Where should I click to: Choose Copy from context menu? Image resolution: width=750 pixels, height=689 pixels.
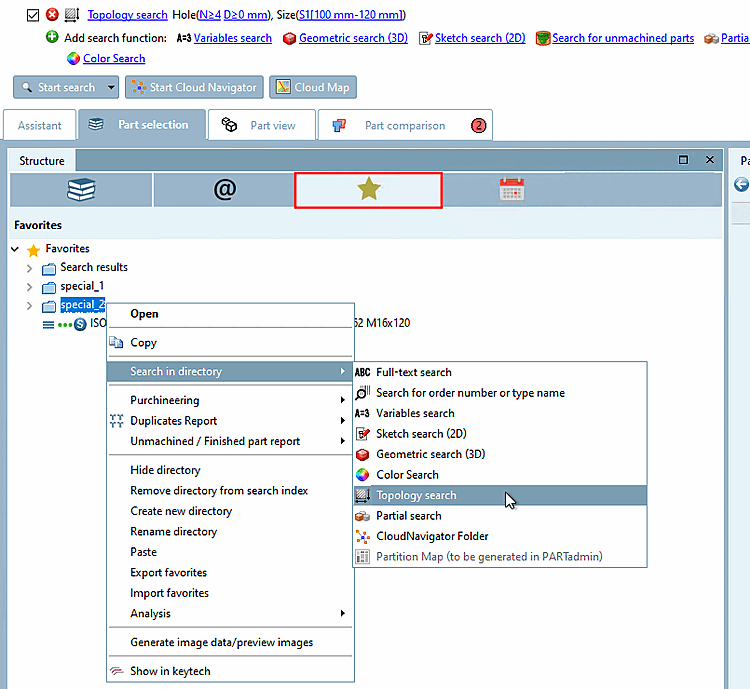click(x=230, y=343)
